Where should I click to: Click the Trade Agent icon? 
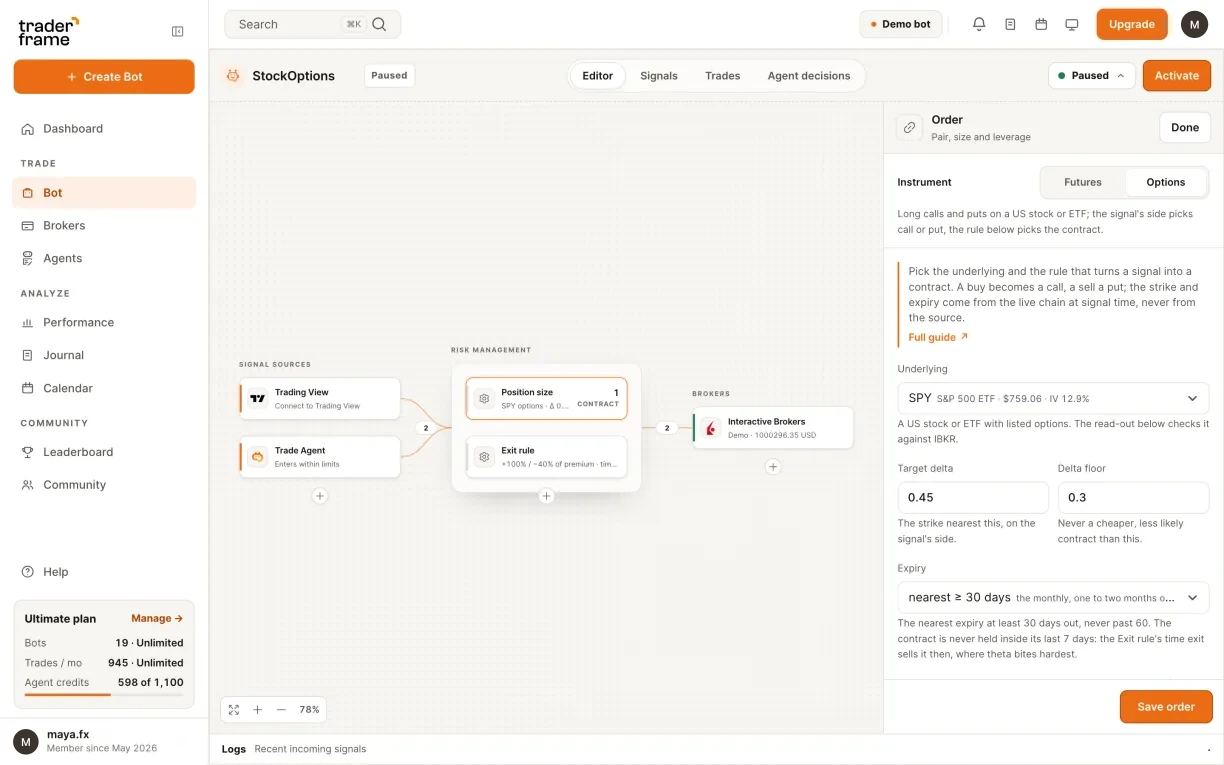click(x=258, y=456)
